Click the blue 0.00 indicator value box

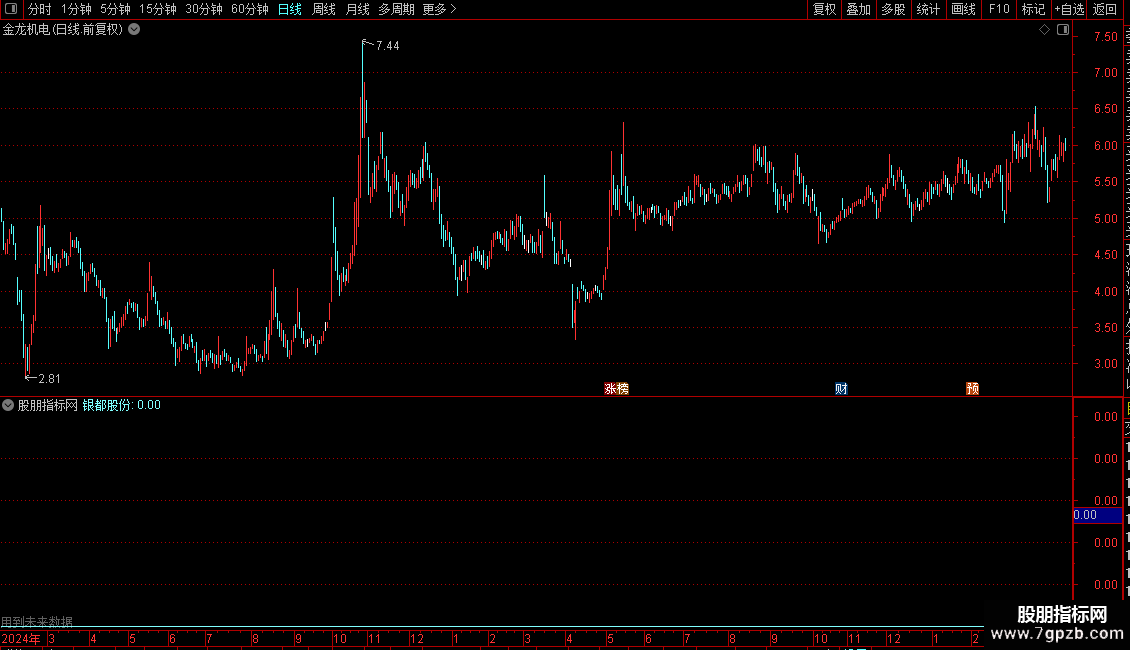click(1098, 515)
